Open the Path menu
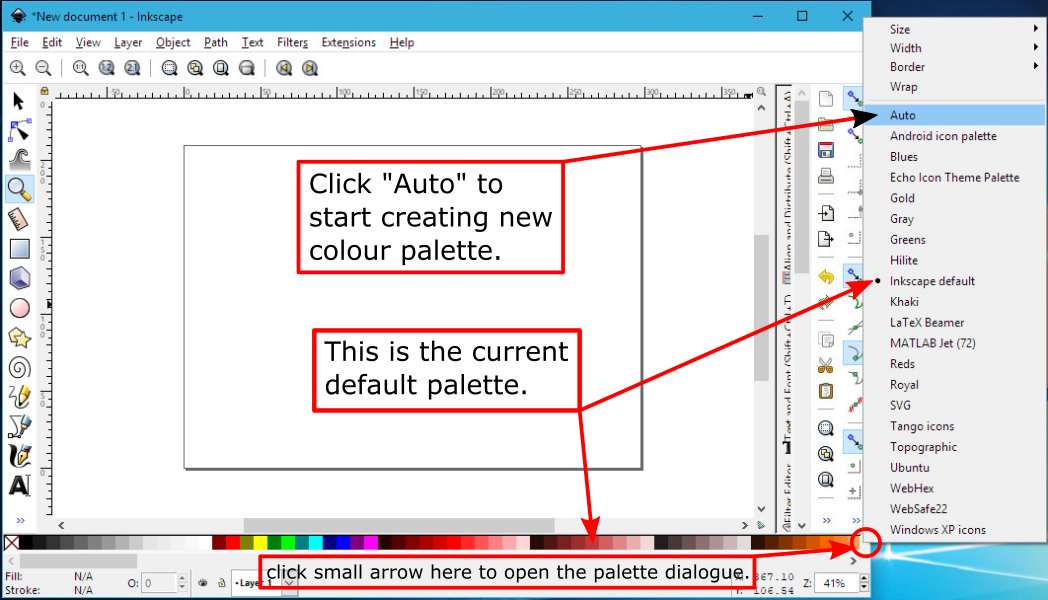The image size is (1048, 600). 215,42
